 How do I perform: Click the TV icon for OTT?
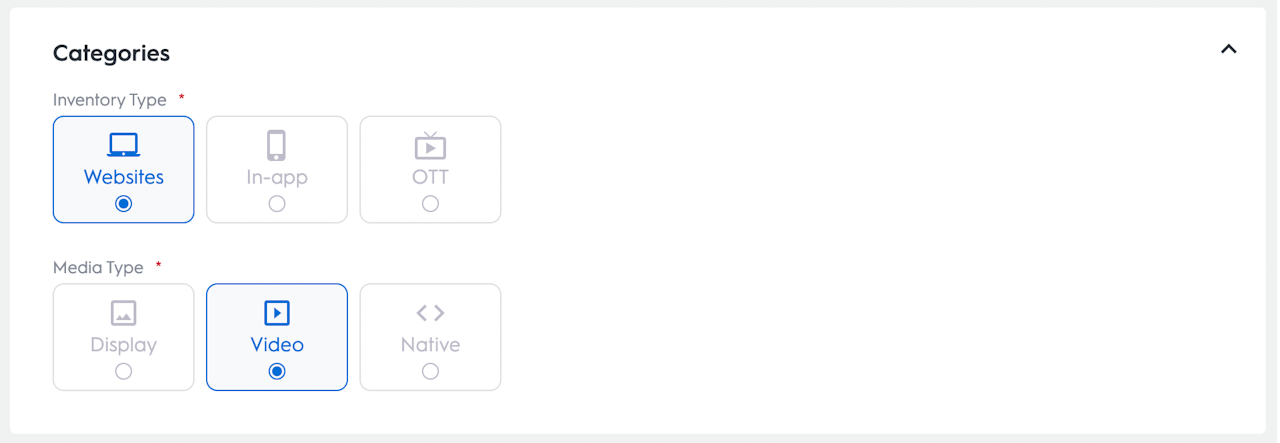coord(430,146)
